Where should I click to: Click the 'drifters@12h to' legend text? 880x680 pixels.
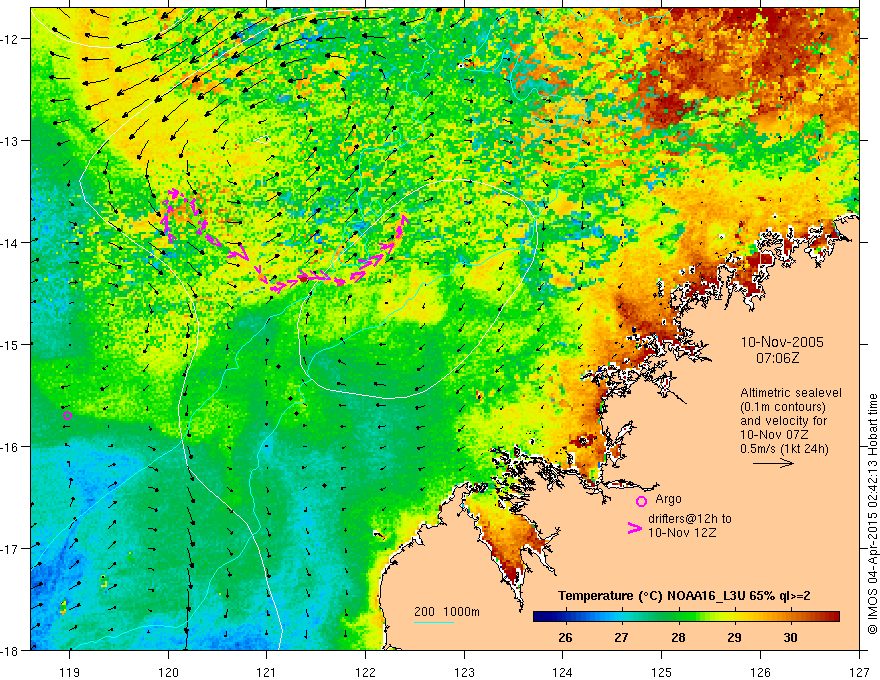(x=690, y=519)
